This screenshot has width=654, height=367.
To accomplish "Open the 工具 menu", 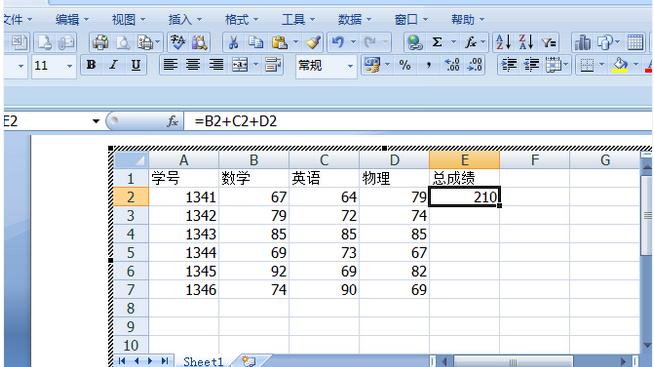I will [298, 20].
